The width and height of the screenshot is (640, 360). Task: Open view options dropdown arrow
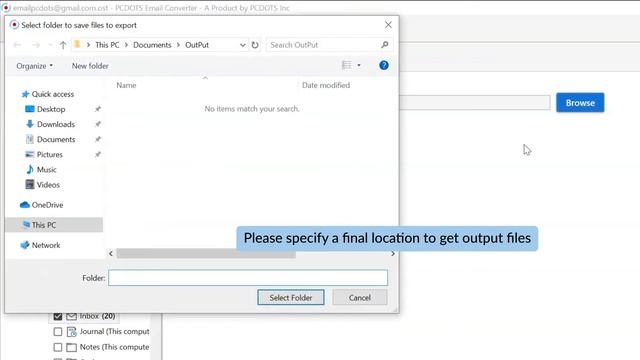[x=359, y=65]
